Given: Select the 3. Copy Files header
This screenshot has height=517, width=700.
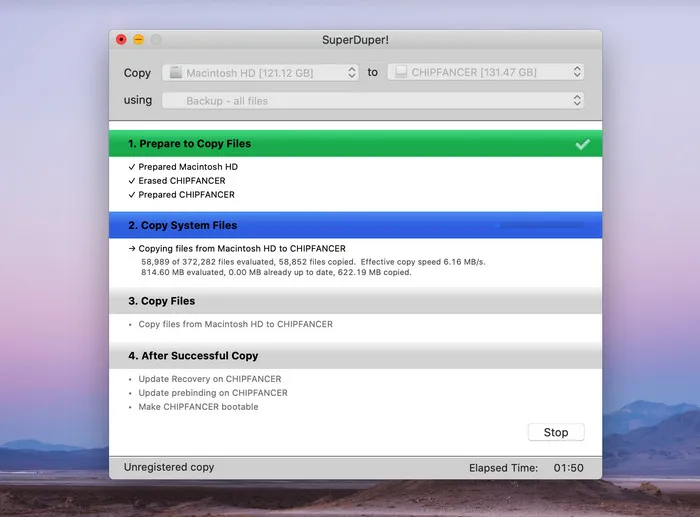Looking at the screenshot, I should 355,301.
